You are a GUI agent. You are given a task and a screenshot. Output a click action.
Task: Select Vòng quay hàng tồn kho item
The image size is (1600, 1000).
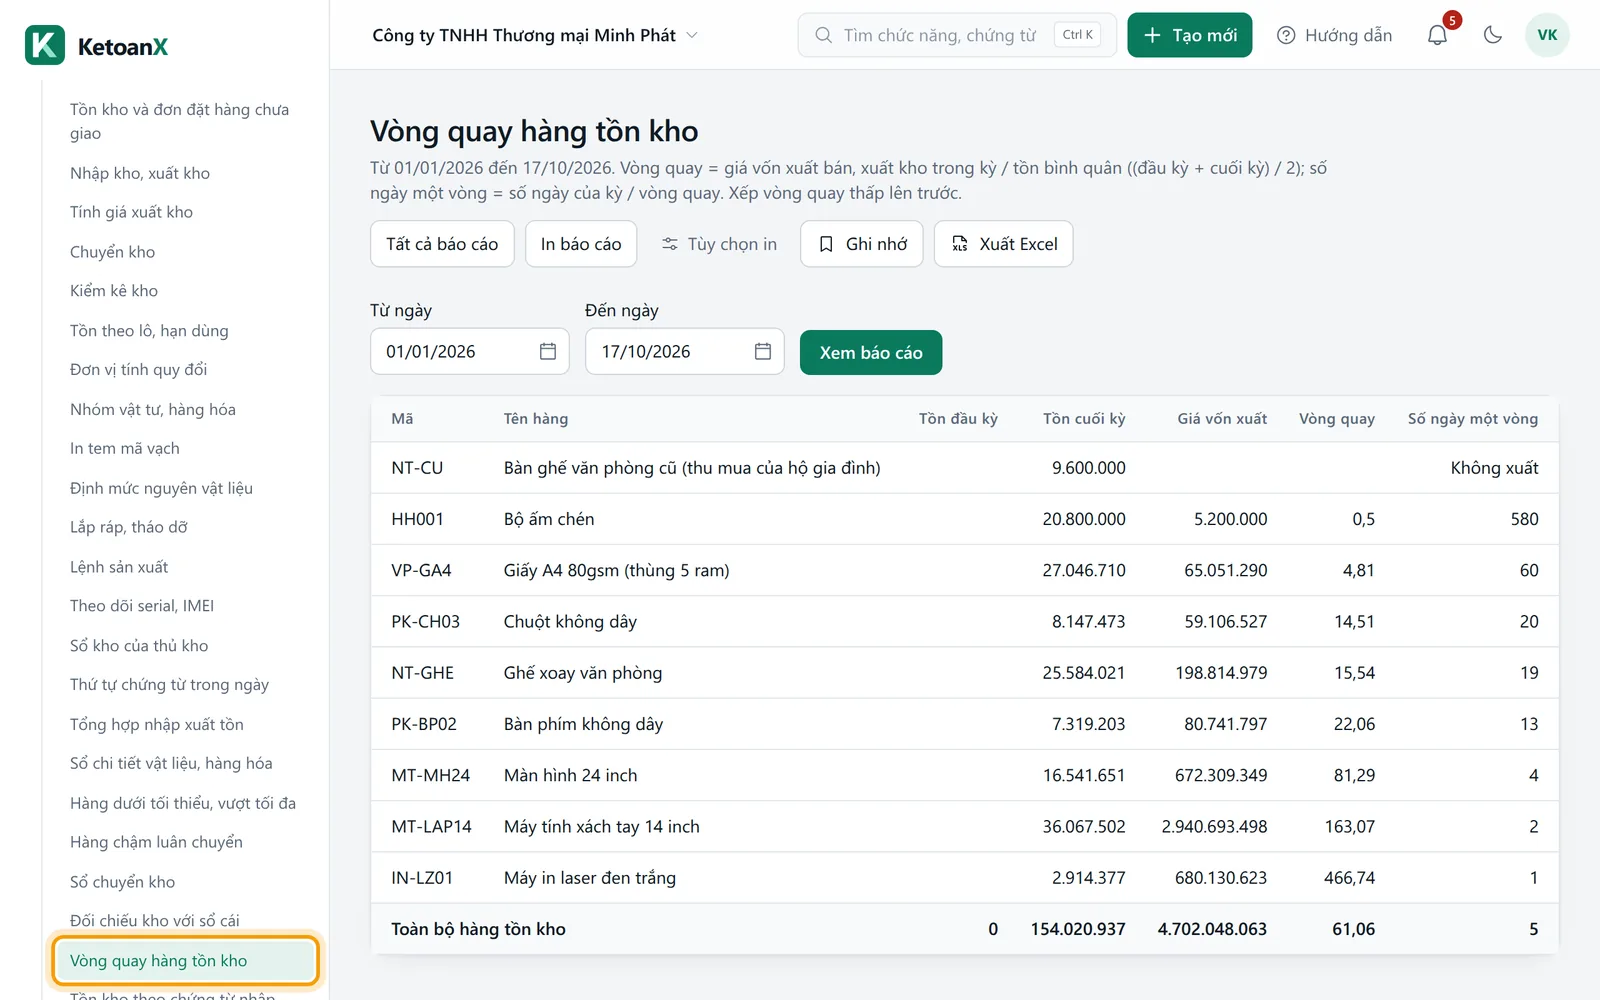click(185, 961)
